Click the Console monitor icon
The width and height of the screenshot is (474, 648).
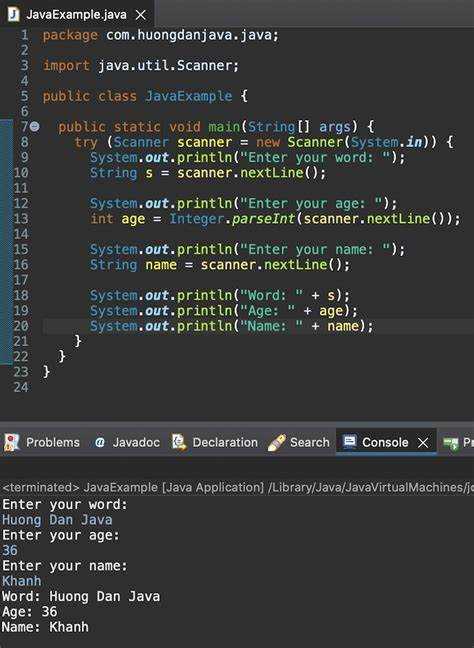(x=350, y=442)
